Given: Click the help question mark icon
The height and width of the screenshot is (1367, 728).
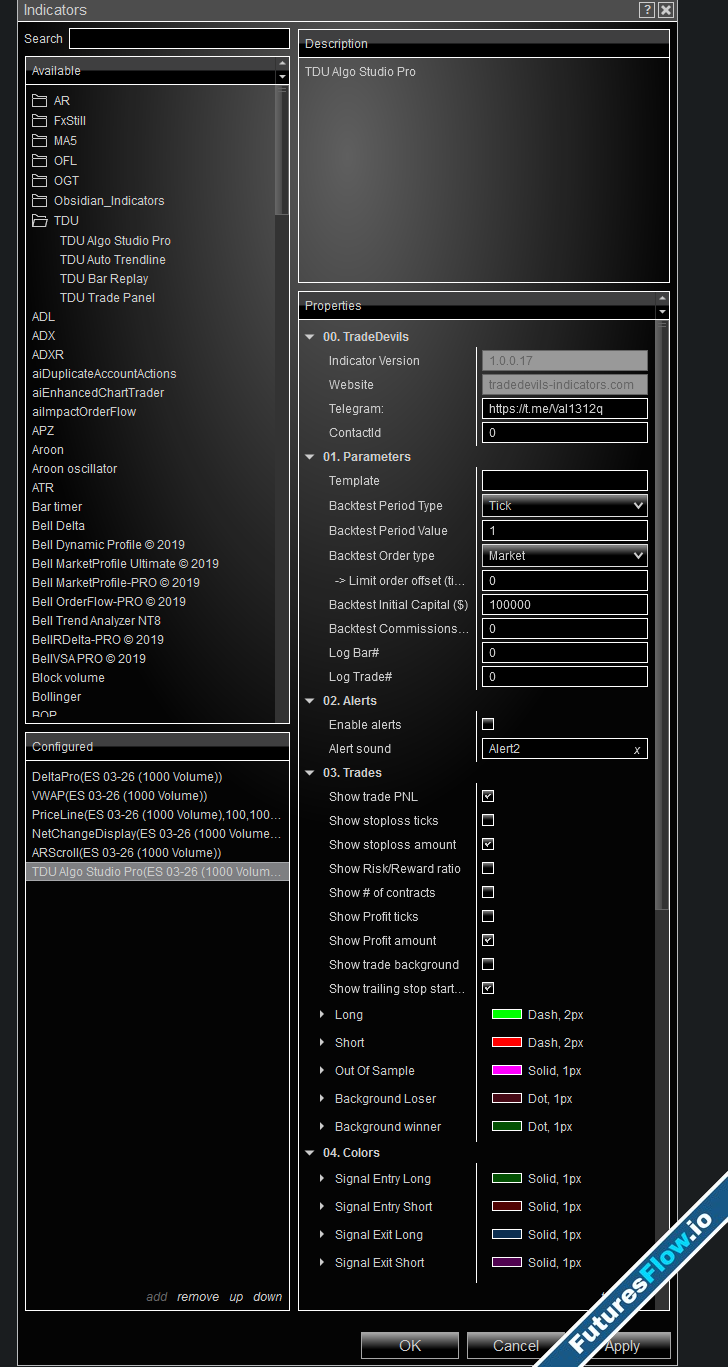Looking at the screenshot, I should 647,10.
